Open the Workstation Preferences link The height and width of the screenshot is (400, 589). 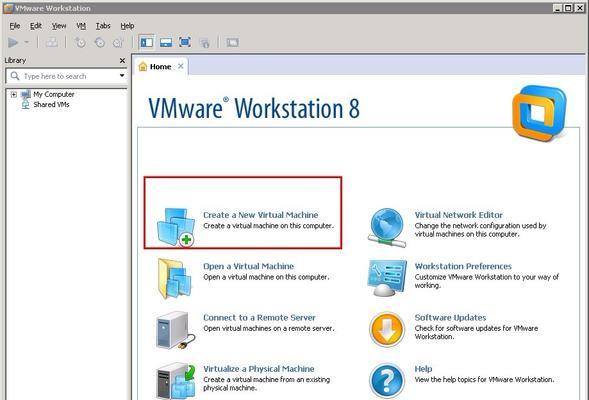[x=463, y=266]
